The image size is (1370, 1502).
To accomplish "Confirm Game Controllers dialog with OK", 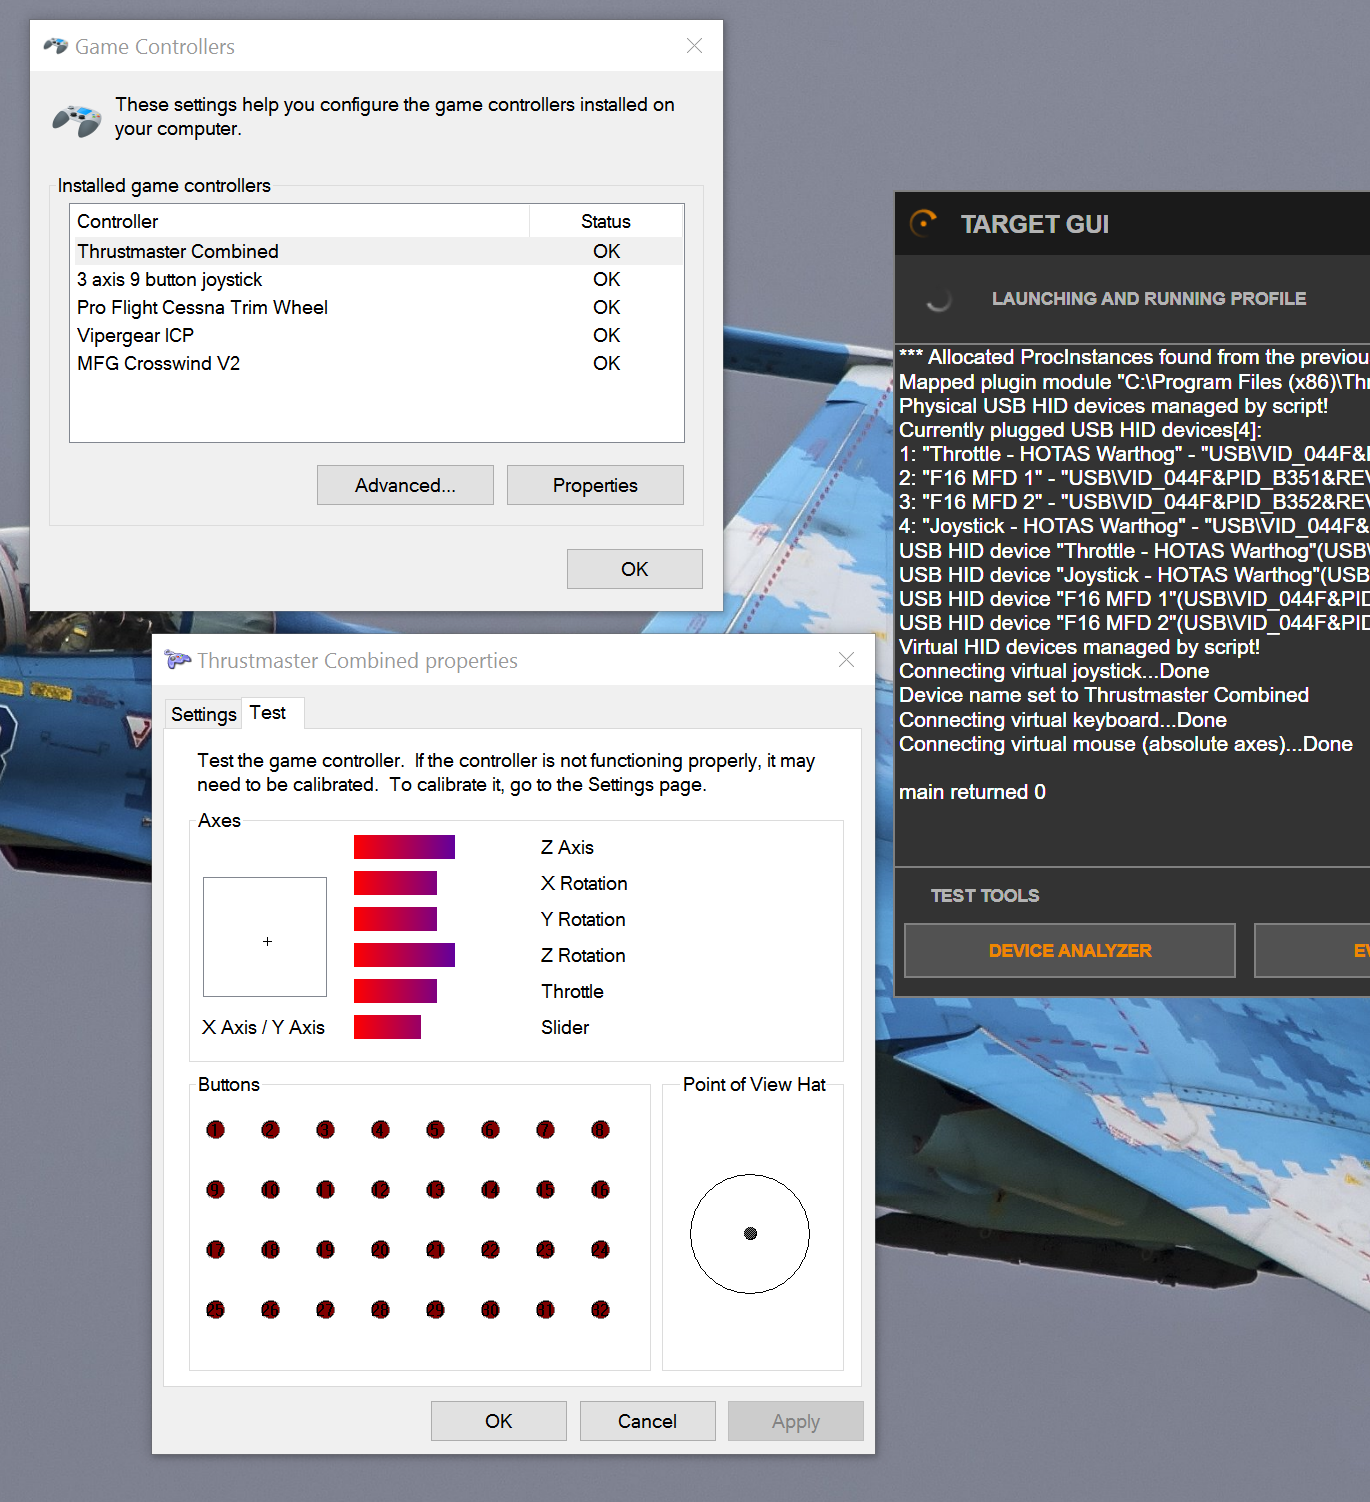I will (x=634, y=569).
